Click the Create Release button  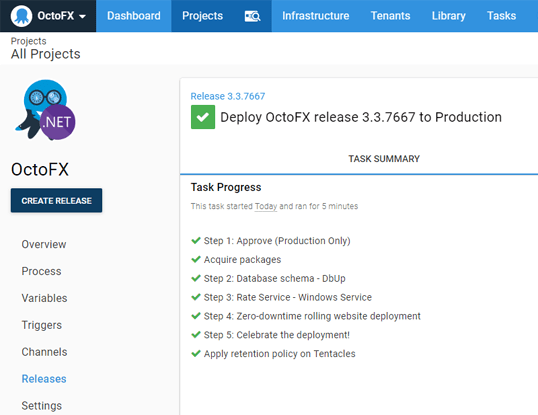(x=56, y=200)
